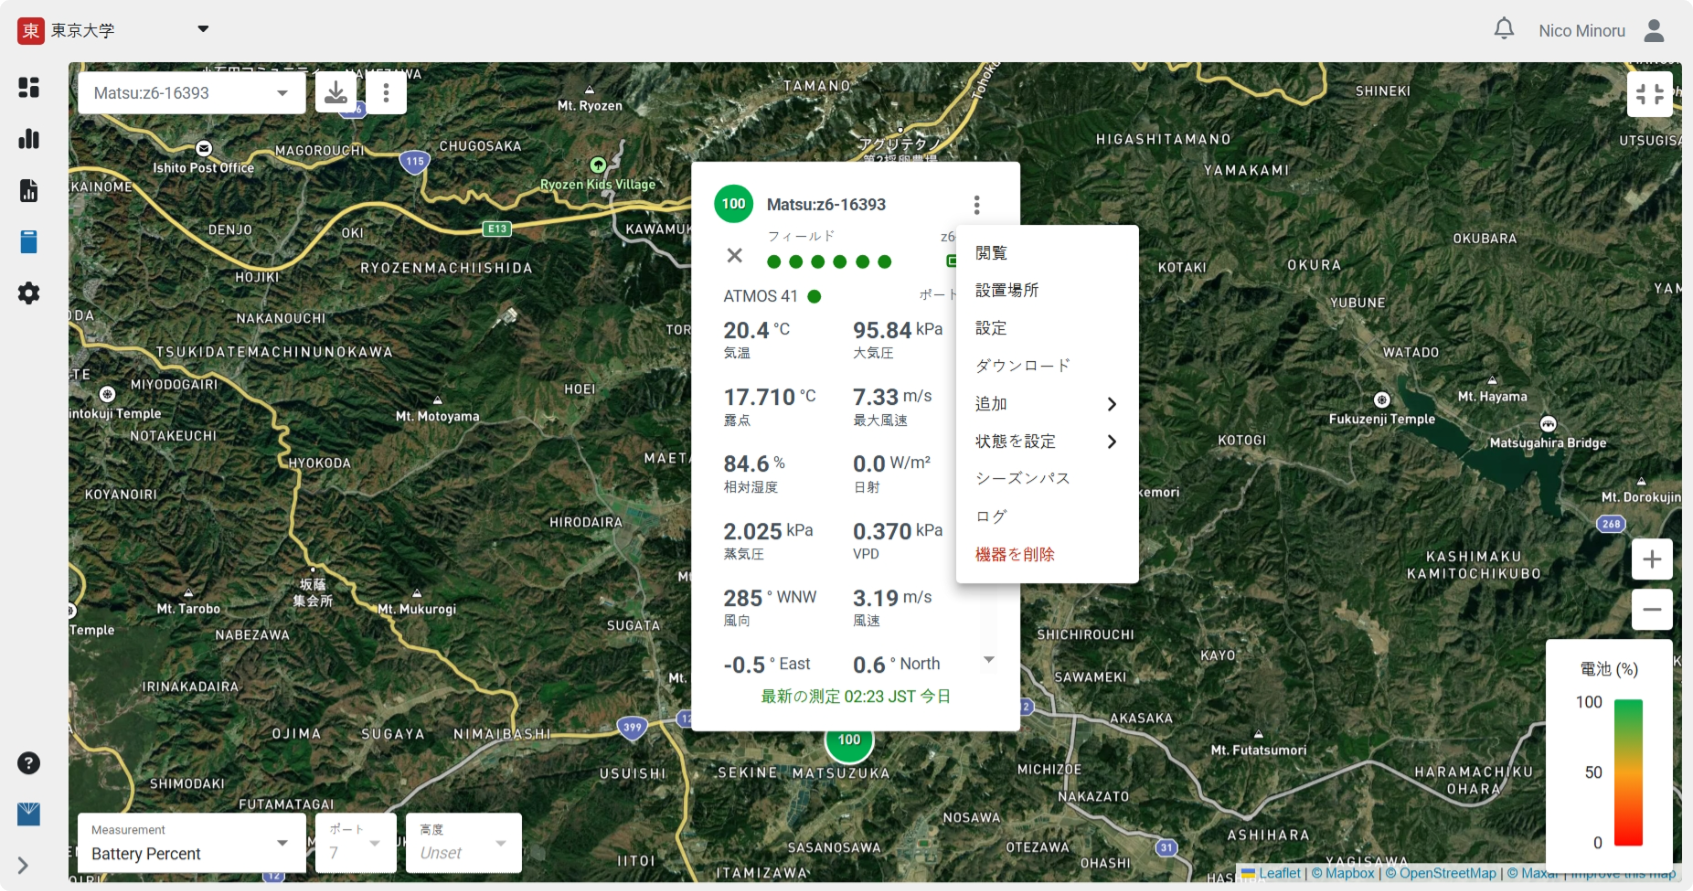
Task: Select 設定 menu entry
Action: [1047, 328]
